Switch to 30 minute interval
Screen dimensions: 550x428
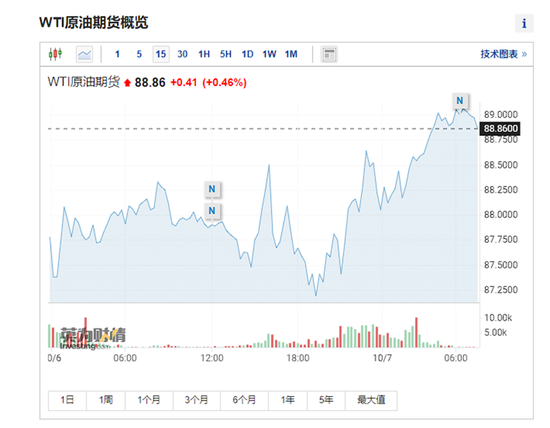tap(182, 54)
